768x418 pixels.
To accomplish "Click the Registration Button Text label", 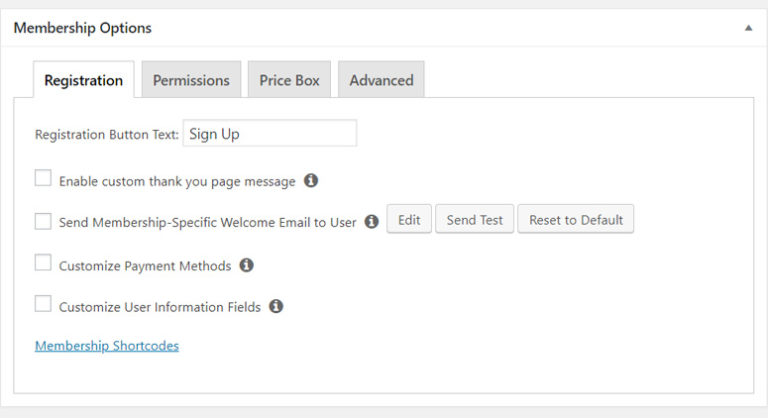I will click(107, 135).
